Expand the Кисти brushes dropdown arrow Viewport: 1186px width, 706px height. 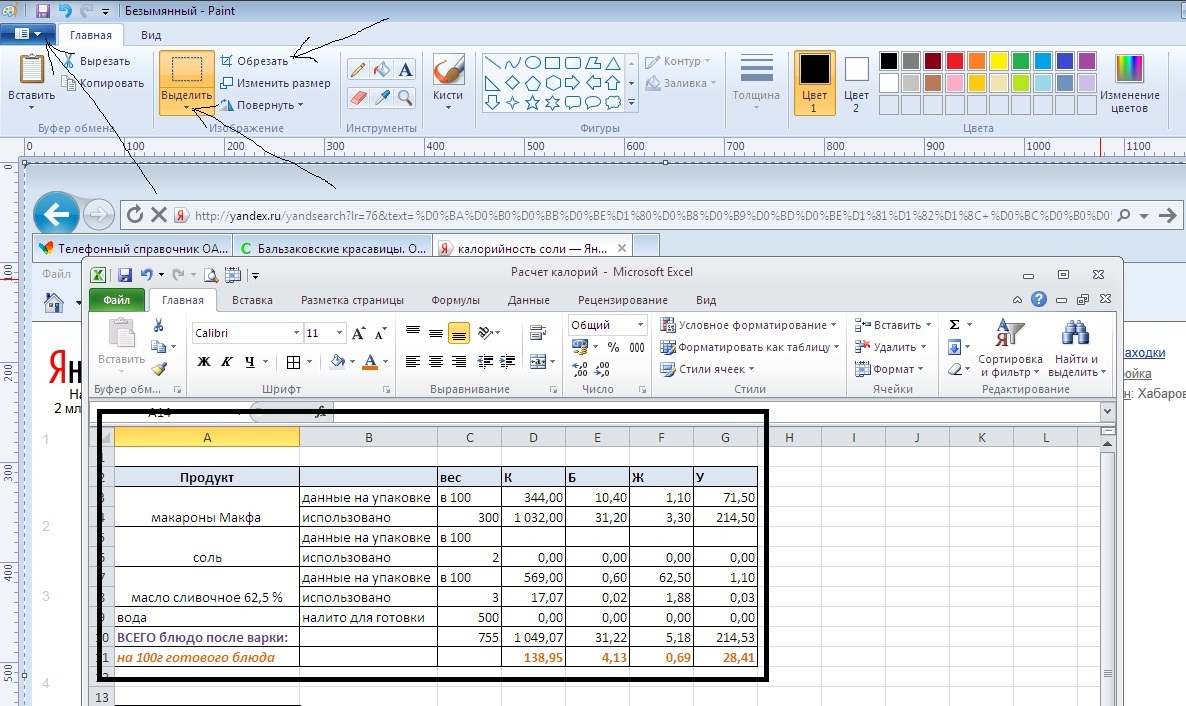coord(448,107)
